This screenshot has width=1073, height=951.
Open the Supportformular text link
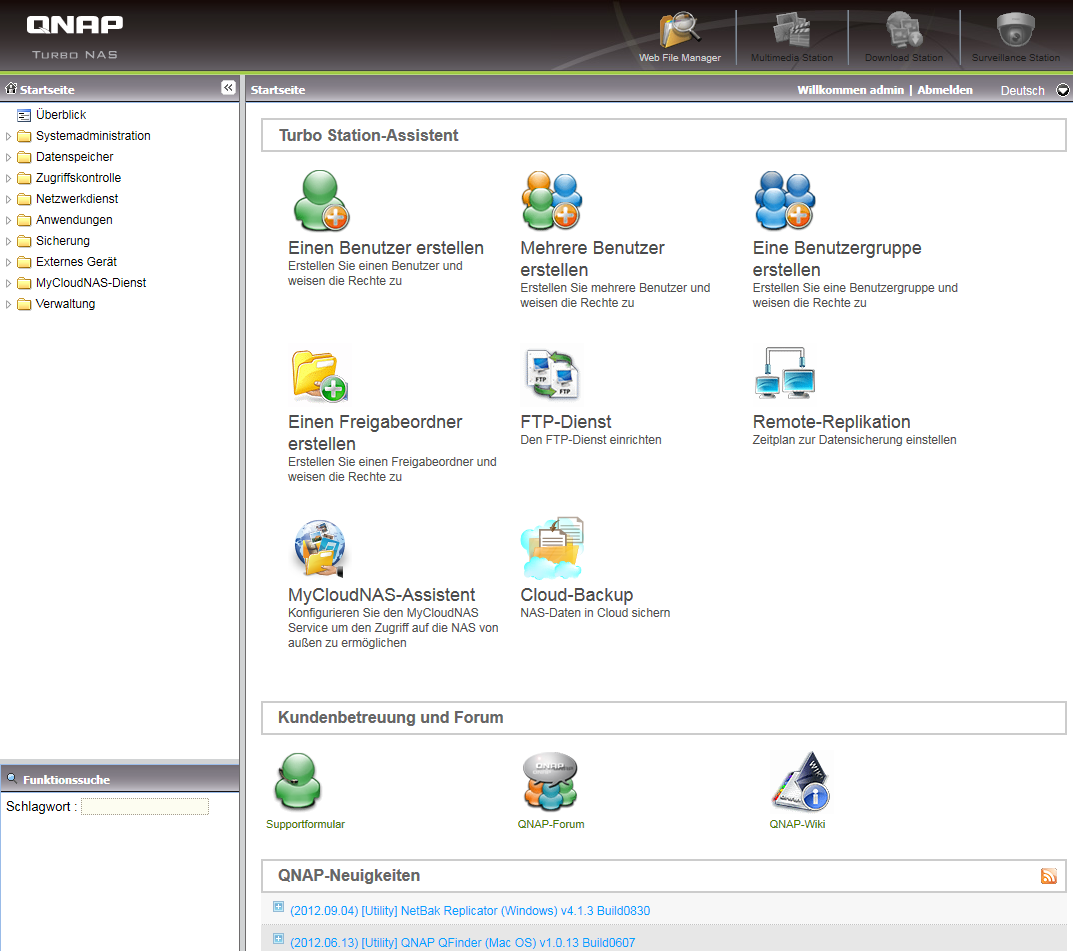click(305, 824)
